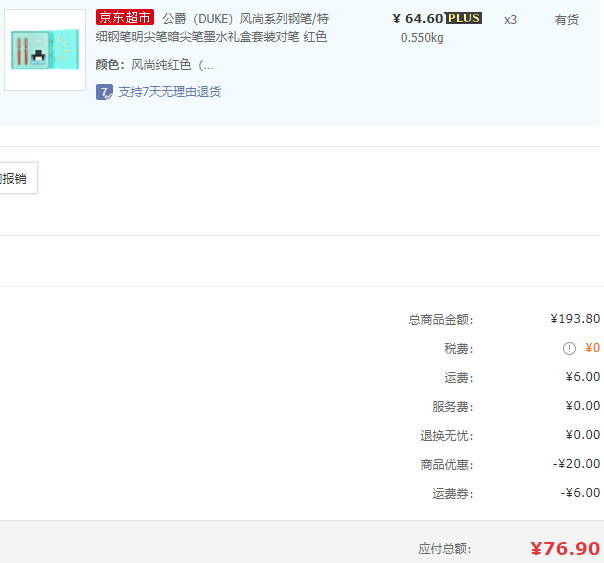The image size is (604, 563).
Task: Click the 总商品金额 value ¥193.80
Action: click(575, 319)
